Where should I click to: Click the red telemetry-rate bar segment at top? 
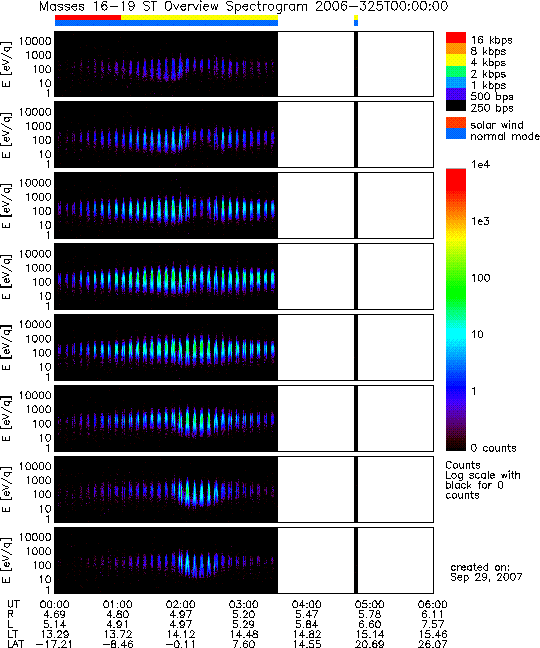point(88,18)
